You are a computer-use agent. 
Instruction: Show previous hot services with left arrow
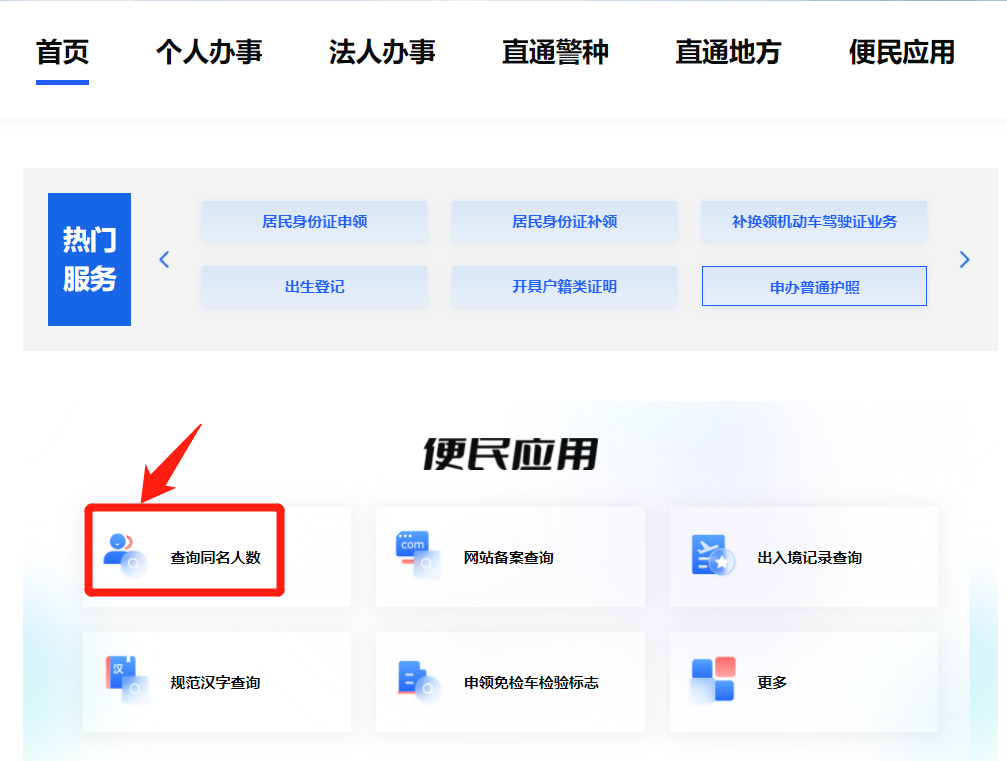[165, 260]
